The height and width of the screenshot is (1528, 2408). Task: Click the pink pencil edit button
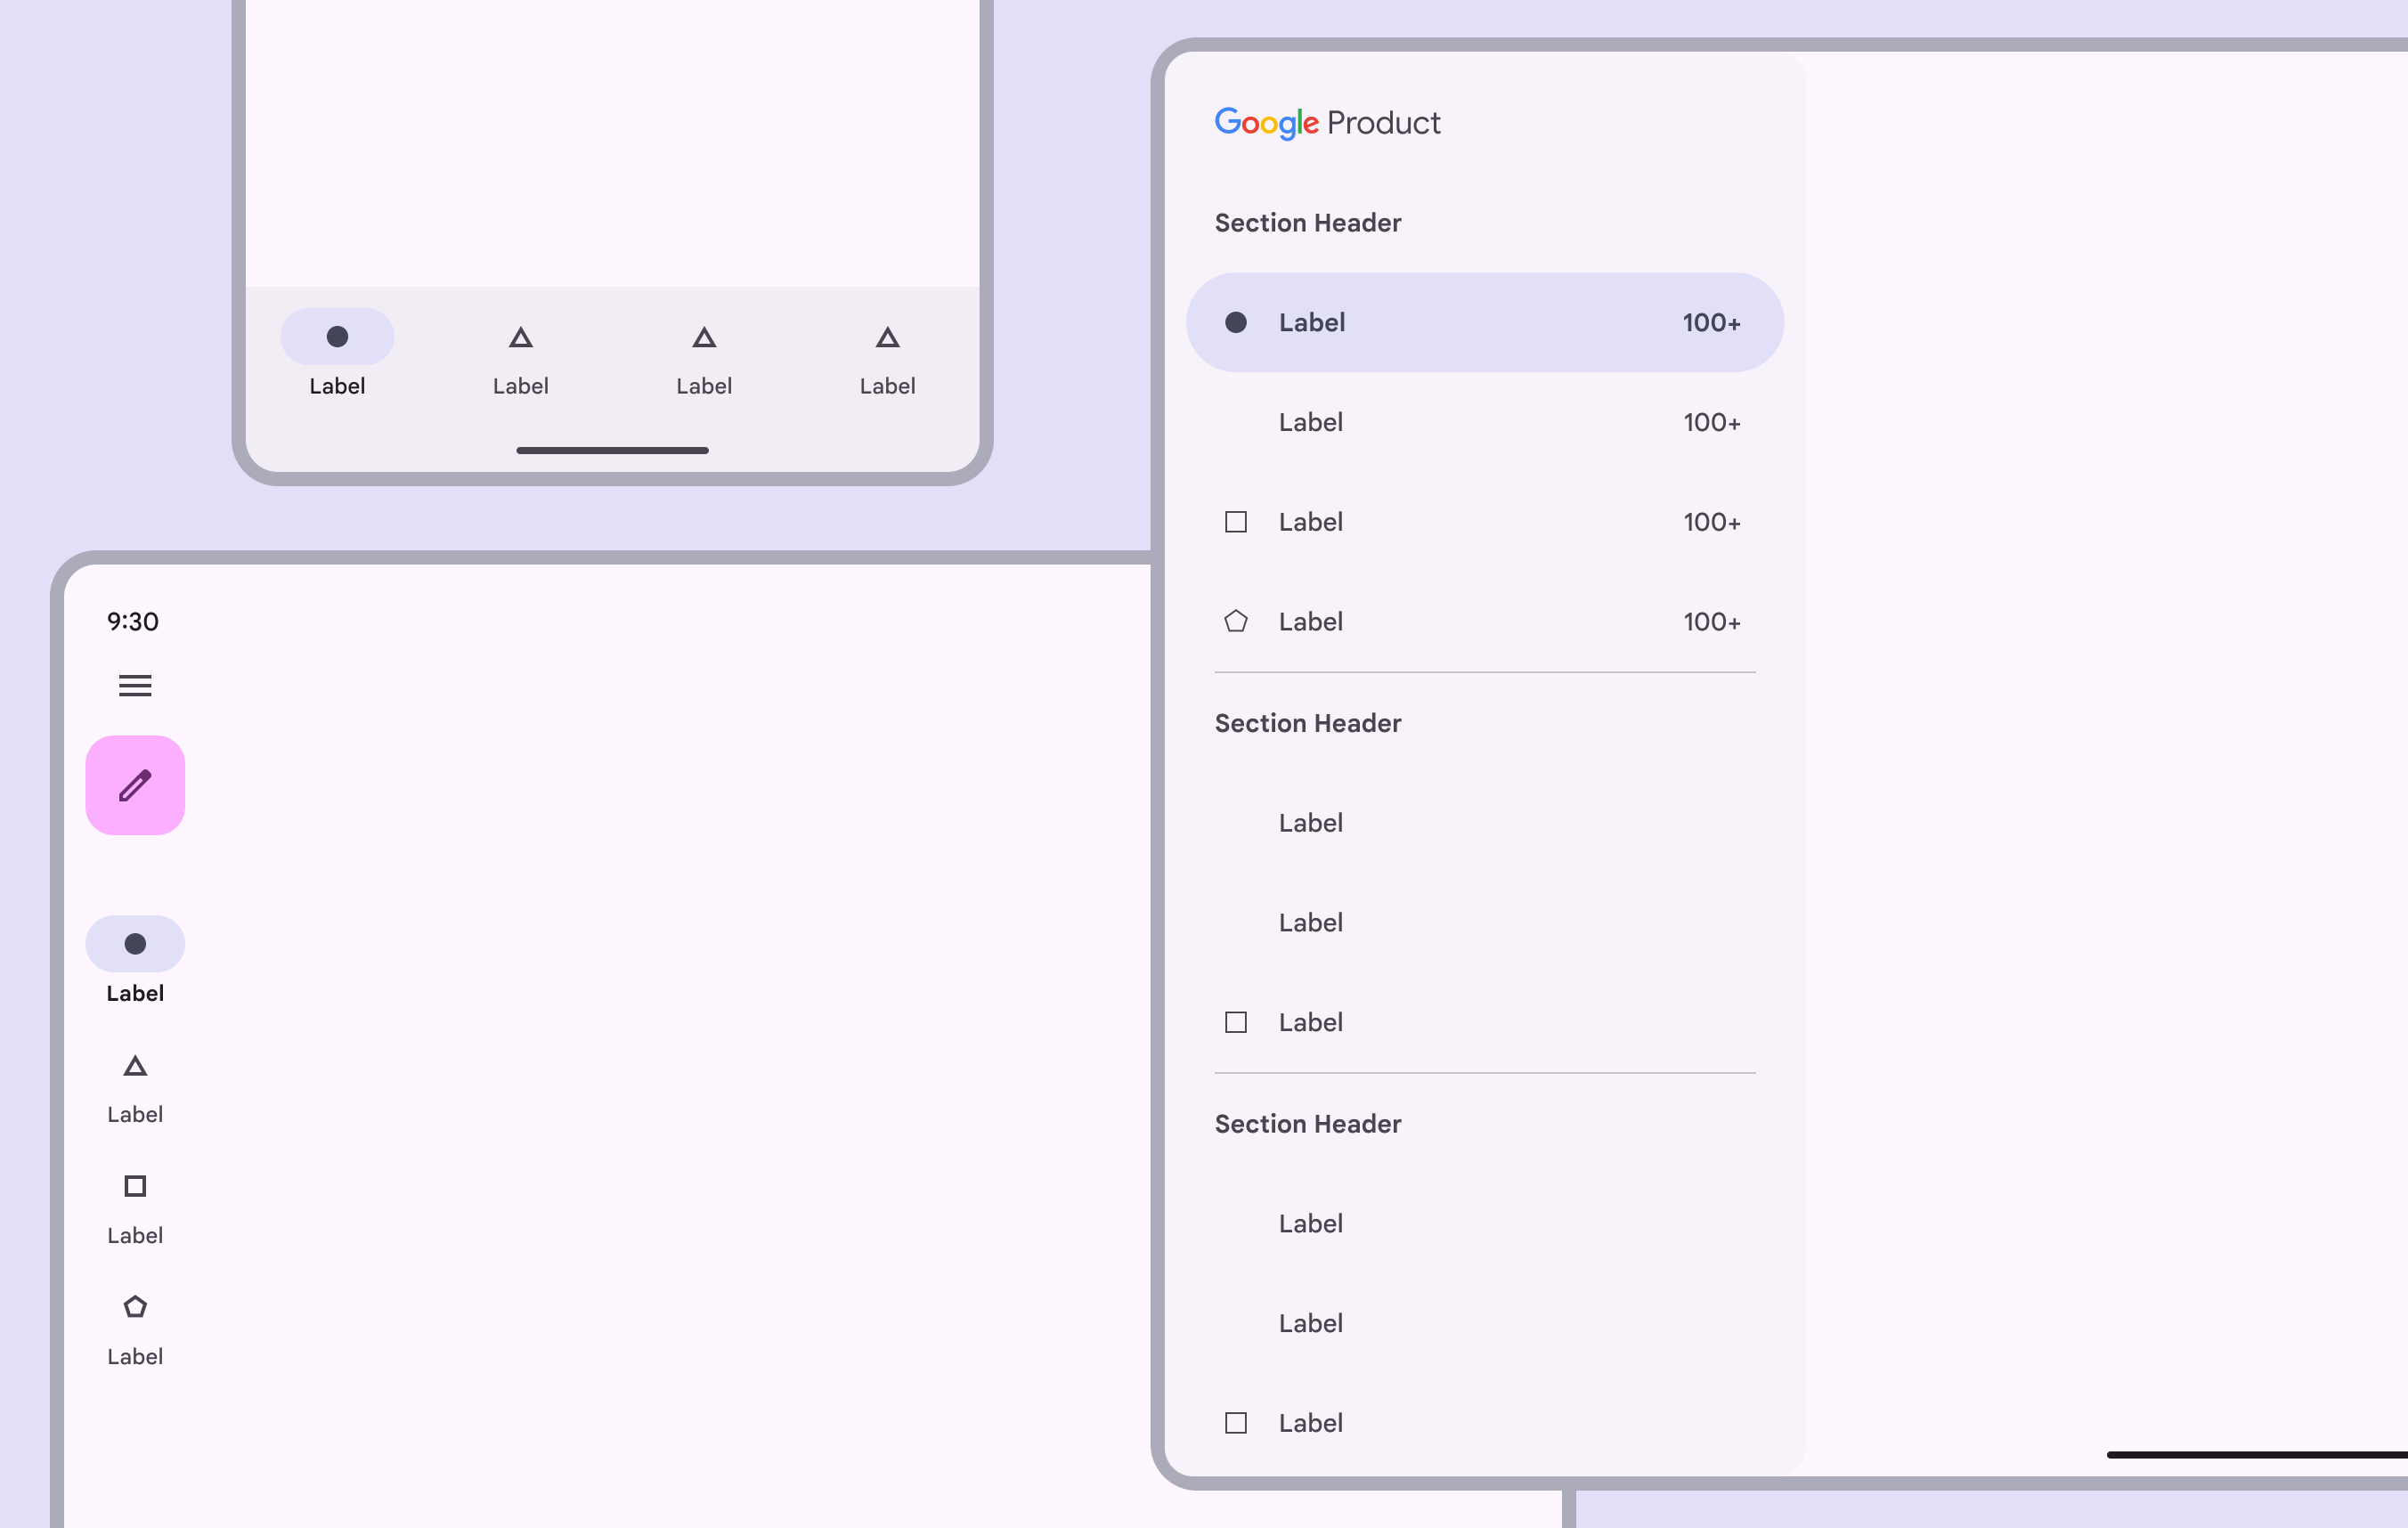(135, 786)
